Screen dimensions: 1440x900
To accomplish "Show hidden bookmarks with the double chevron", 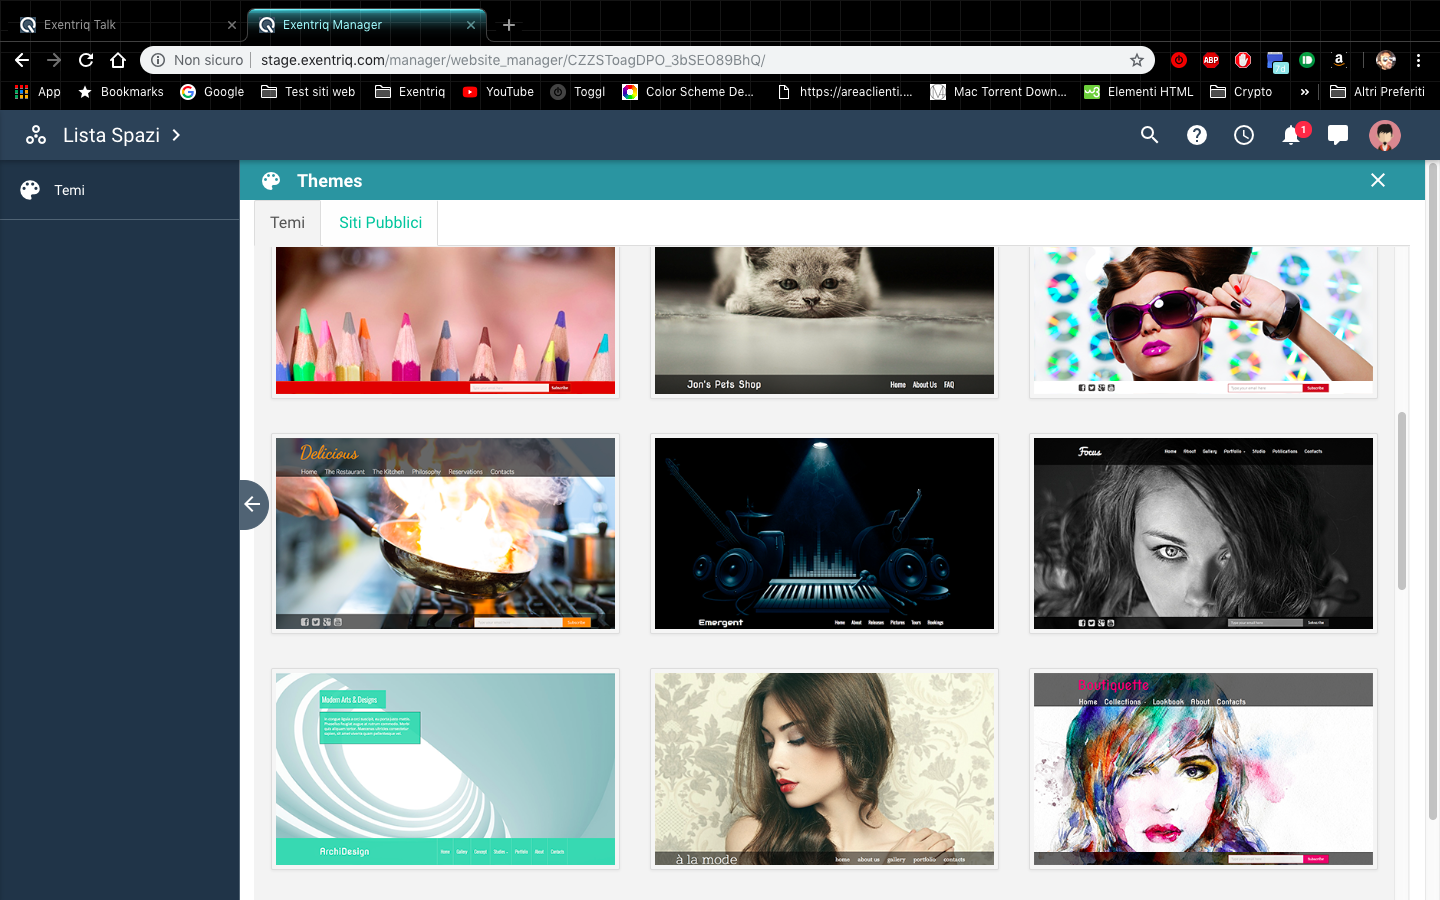I will (1304, 92).
